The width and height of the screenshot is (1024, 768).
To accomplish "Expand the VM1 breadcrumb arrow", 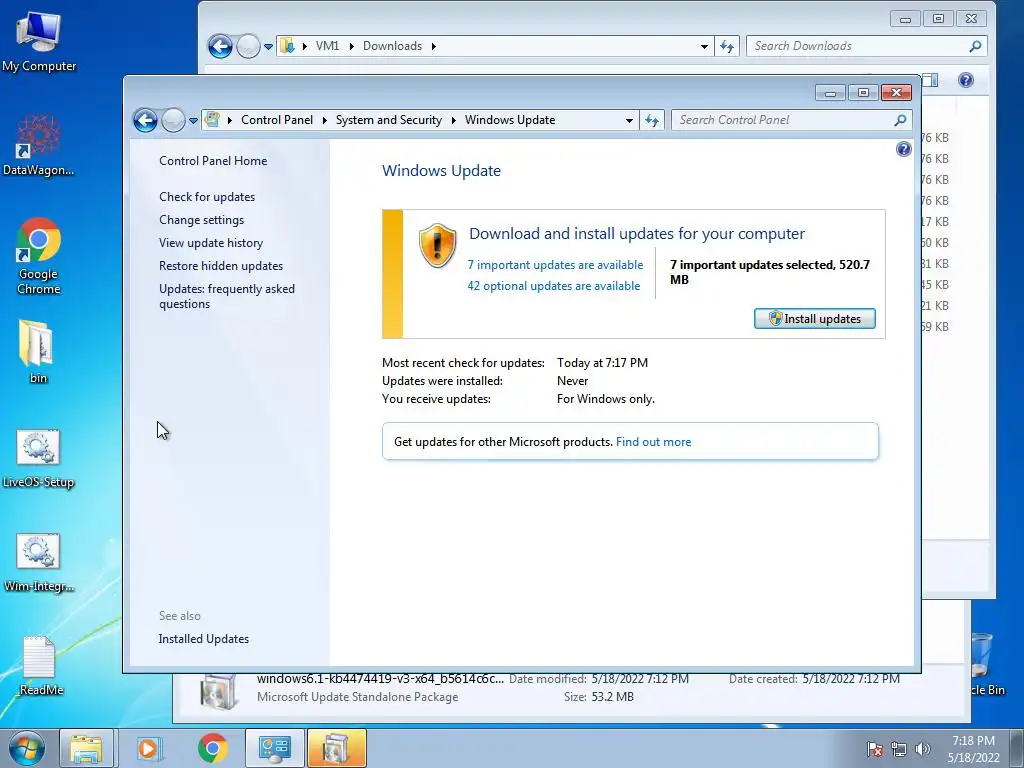I will point(351,46).
